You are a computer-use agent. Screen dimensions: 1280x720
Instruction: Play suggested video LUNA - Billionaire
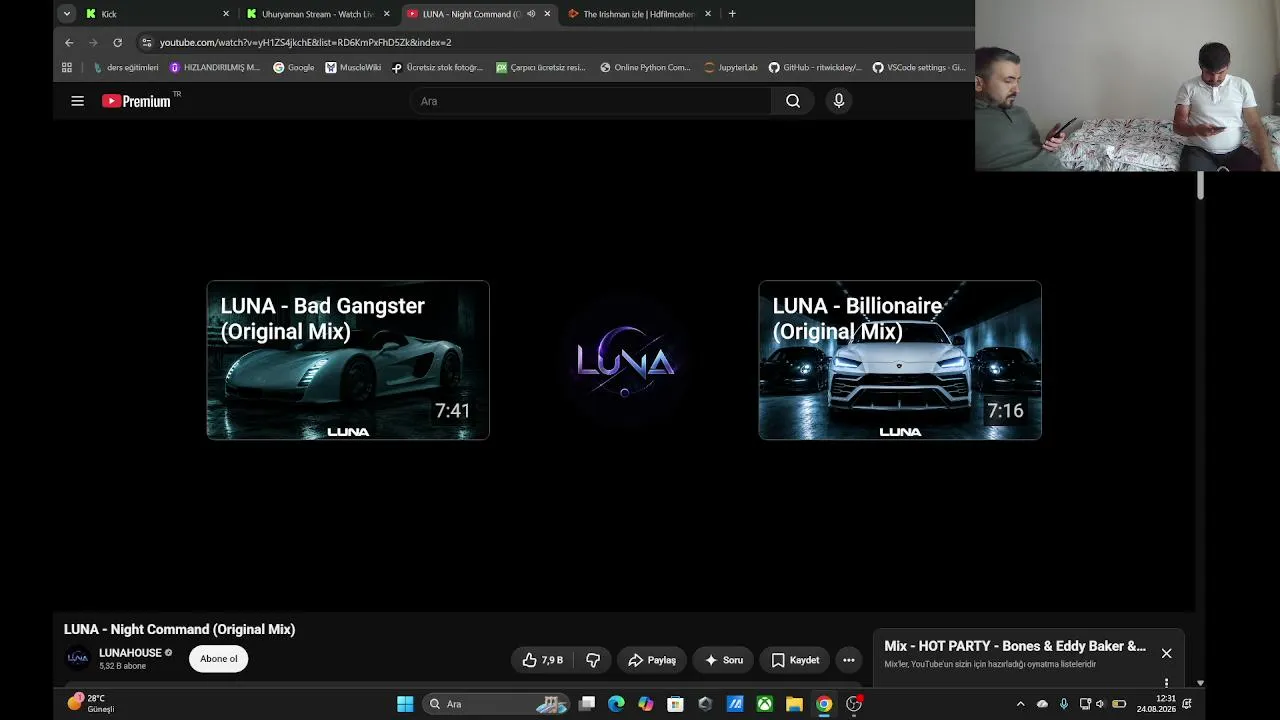point(900,360)
